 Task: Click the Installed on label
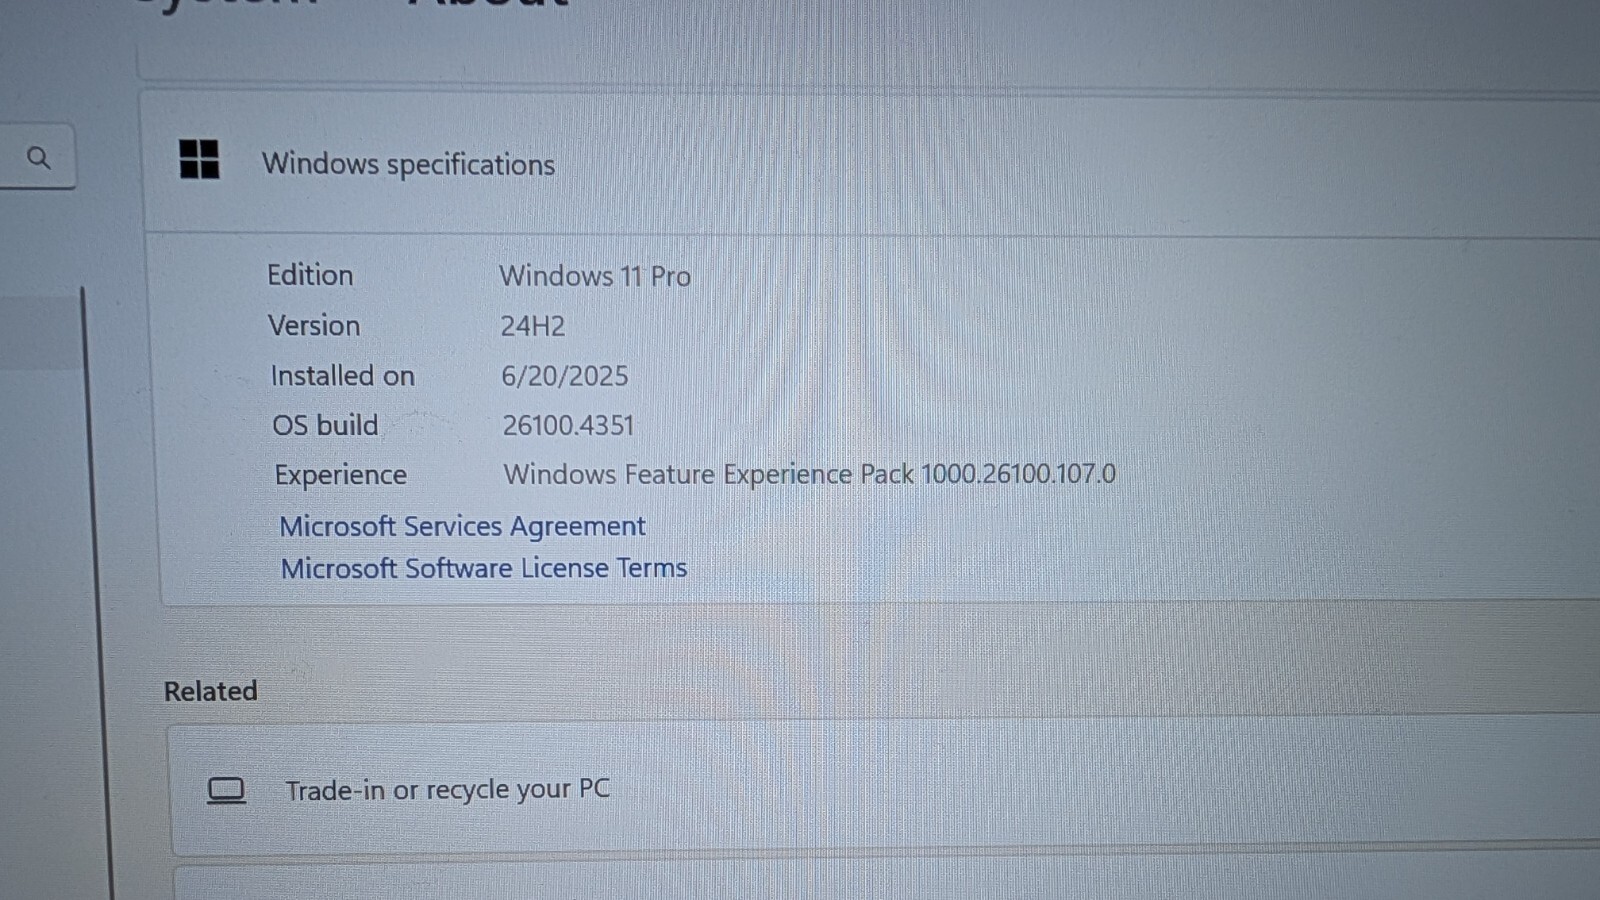click(x=342, y=376)
